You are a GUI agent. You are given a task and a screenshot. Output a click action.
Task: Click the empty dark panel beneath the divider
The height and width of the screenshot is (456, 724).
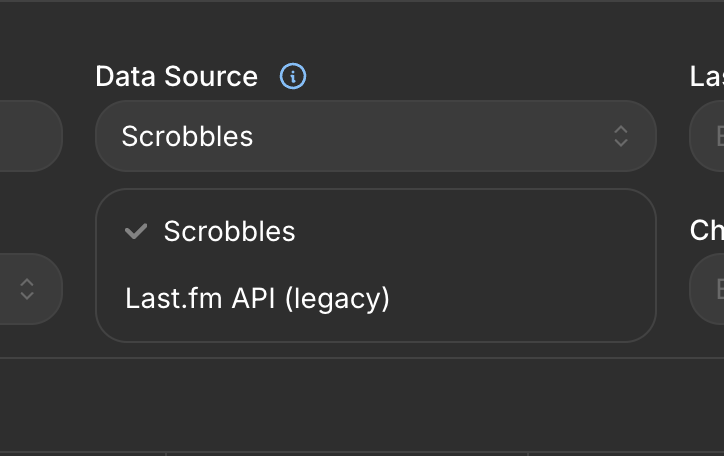362,404
